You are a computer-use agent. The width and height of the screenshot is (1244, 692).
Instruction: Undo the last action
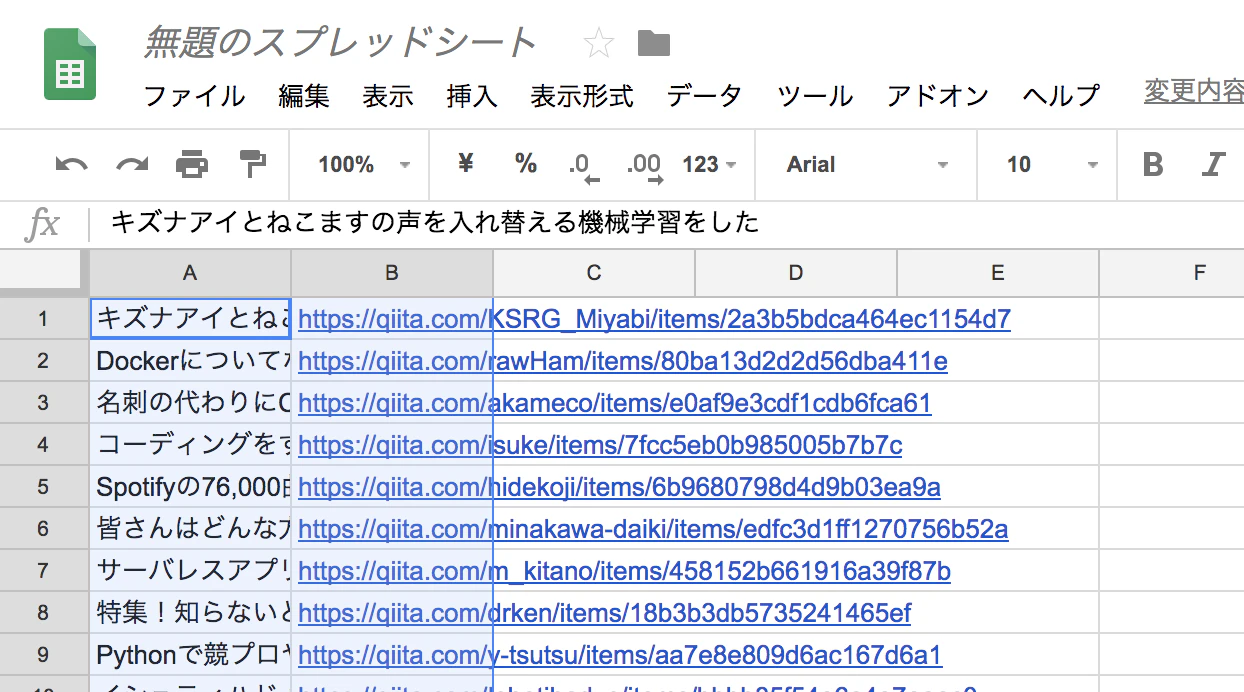pyautogui.click(x=71, y=164)
